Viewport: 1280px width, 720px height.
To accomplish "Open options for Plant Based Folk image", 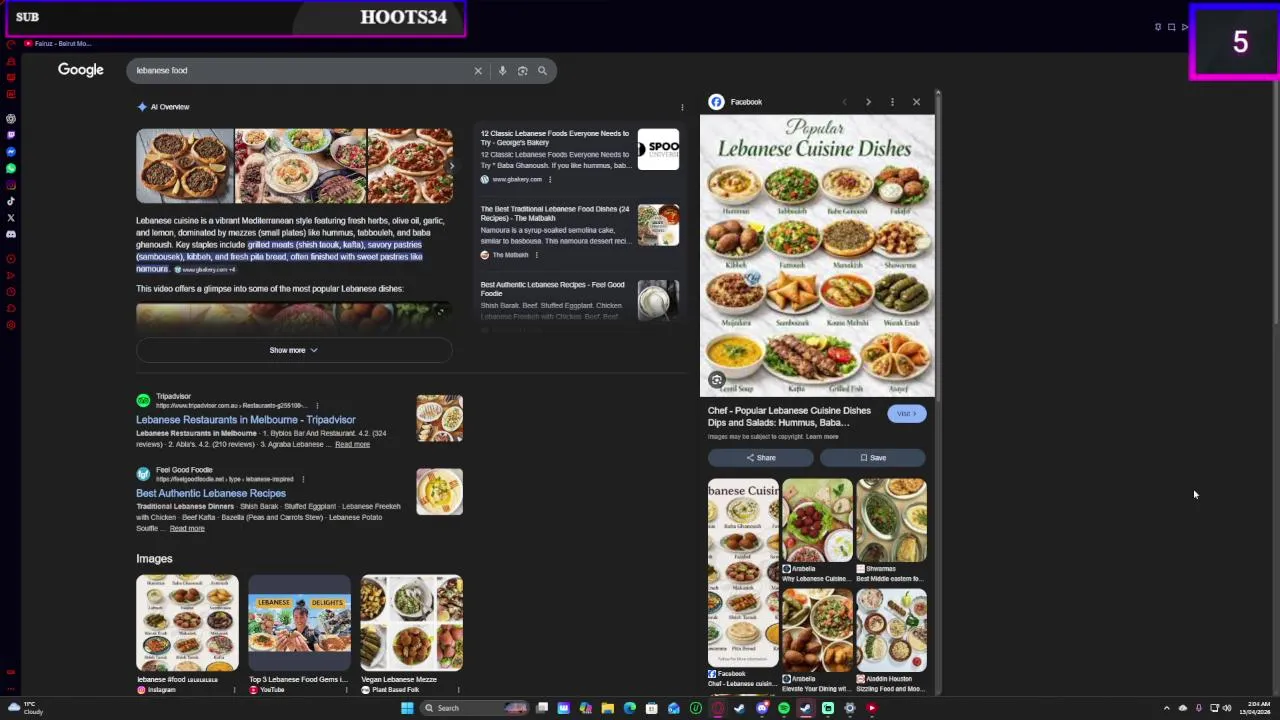I will click(458, 690).
